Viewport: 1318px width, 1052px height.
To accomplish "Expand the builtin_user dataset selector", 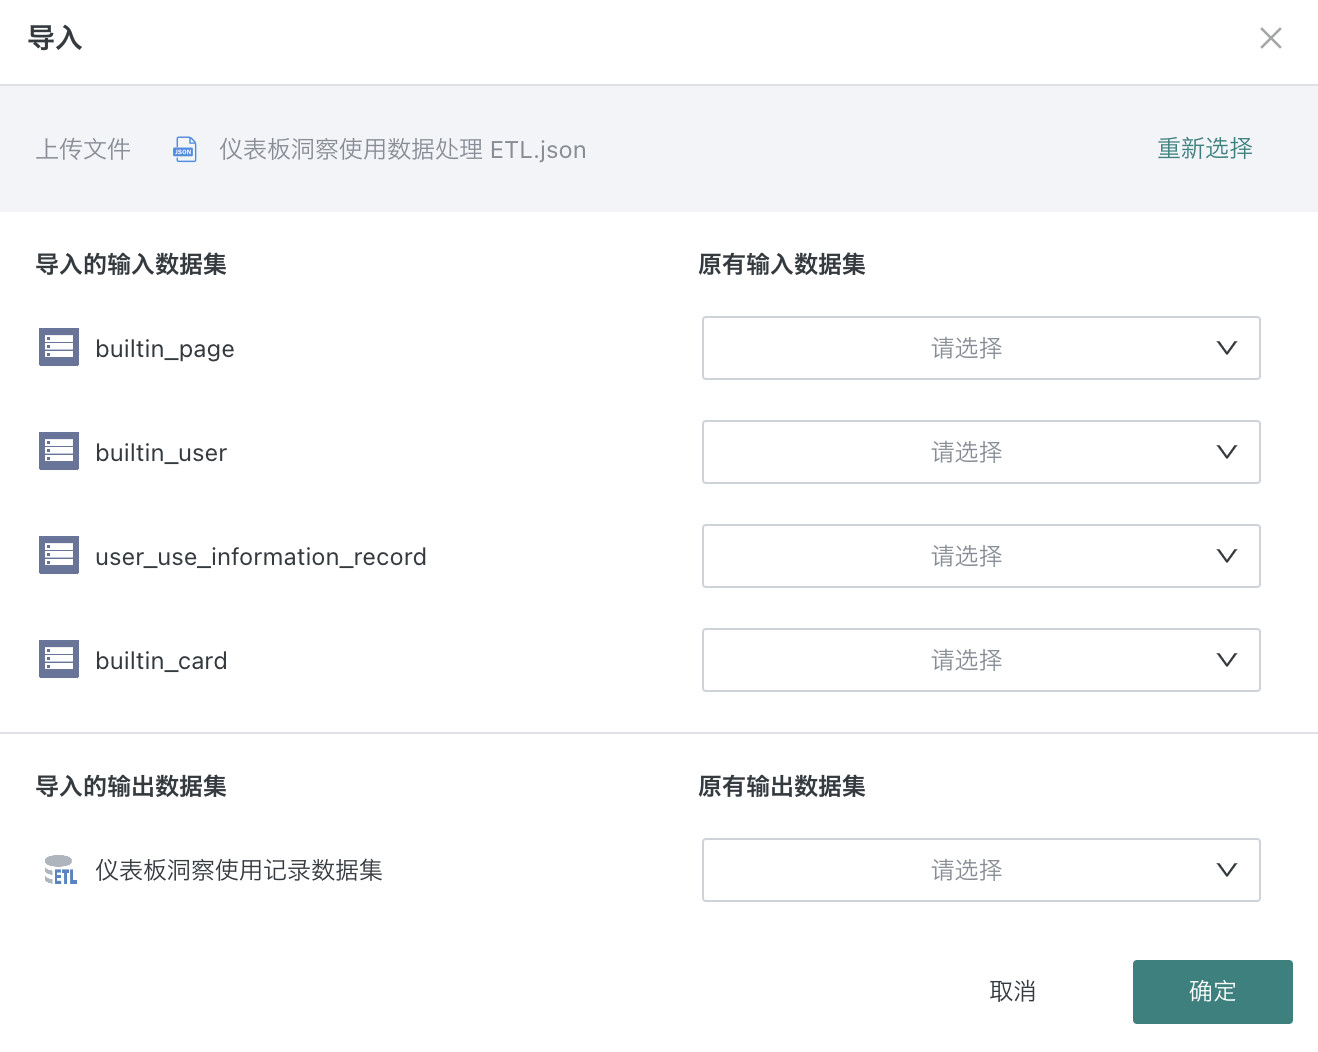I will click(980, 452).
